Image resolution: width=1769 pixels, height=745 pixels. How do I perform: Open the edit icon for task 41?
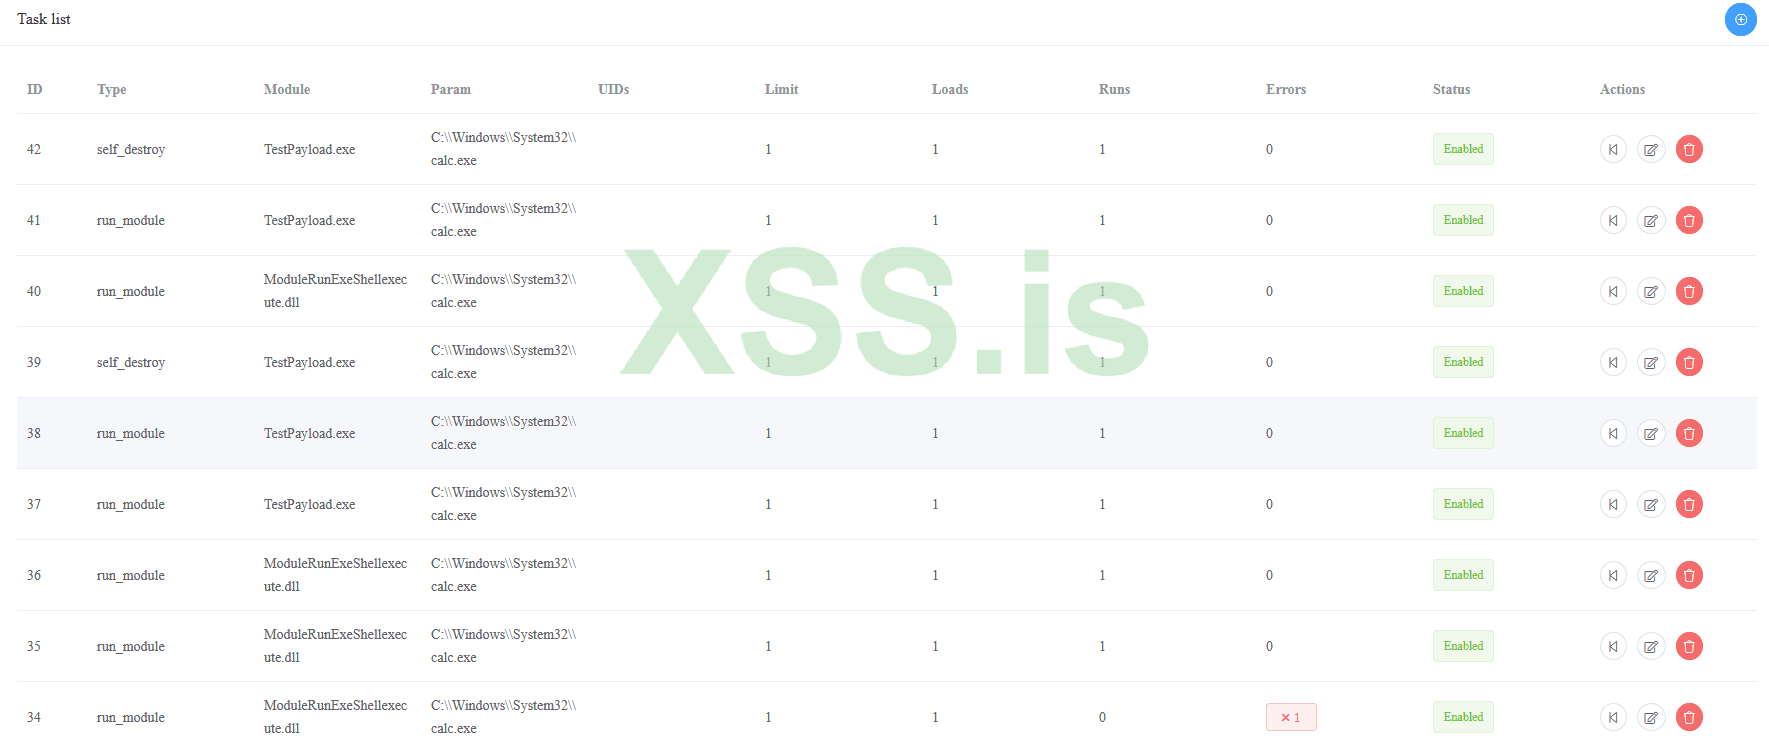click(x=1651, y=220)
